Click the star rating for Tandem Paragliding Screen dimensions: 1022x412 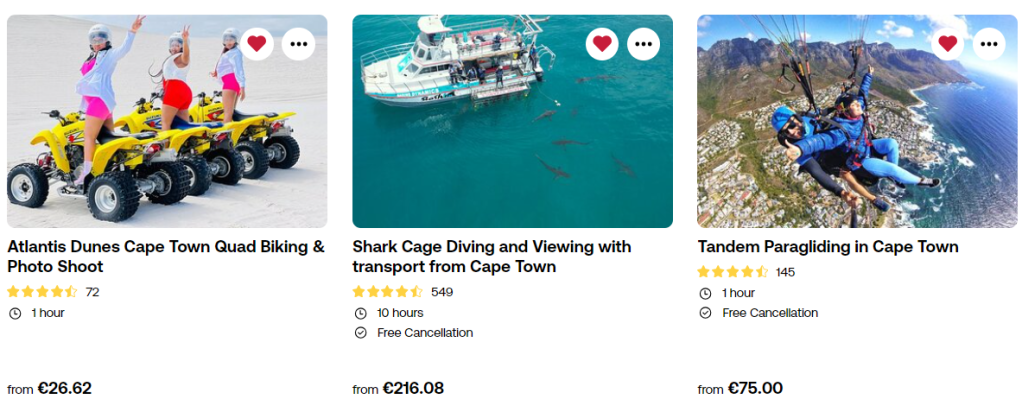point(732,272)
